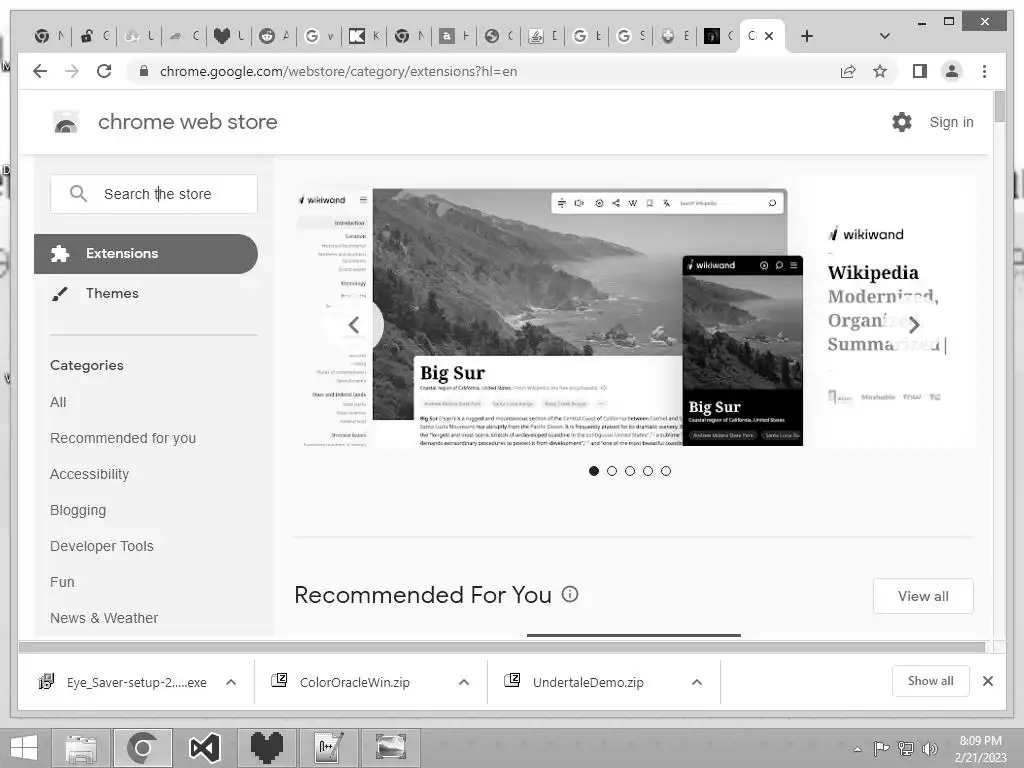The image size is (1024, 768).
Task: Click the search magnifier icon
Action: click(78, 193)
